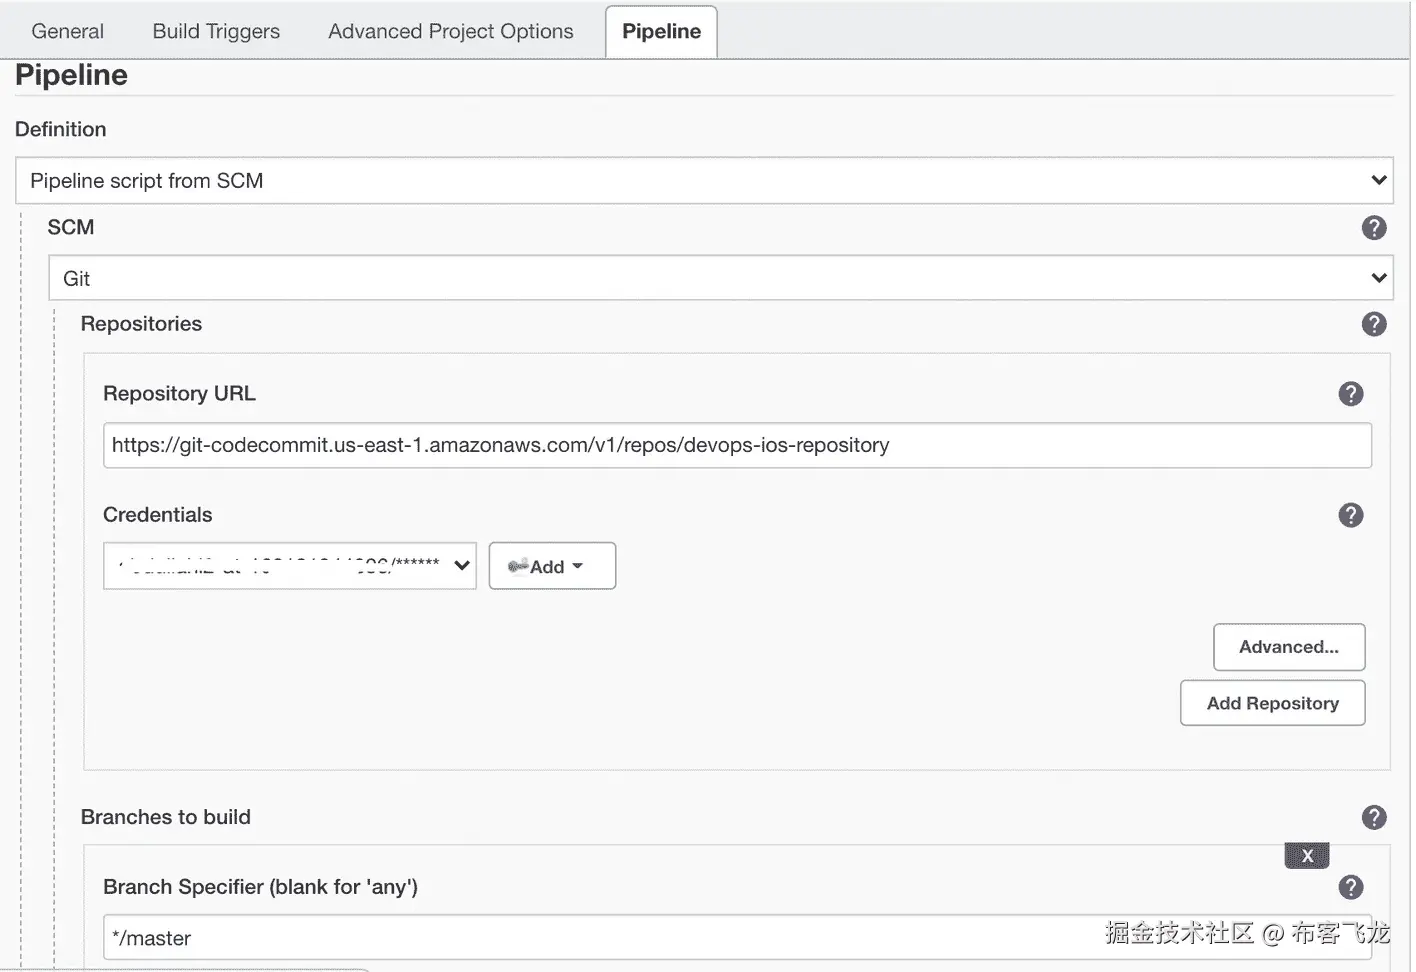The height and width of the screenshot is (972, 1416).
Task: Click the Advanced... button
Action: pos(1288,647)
